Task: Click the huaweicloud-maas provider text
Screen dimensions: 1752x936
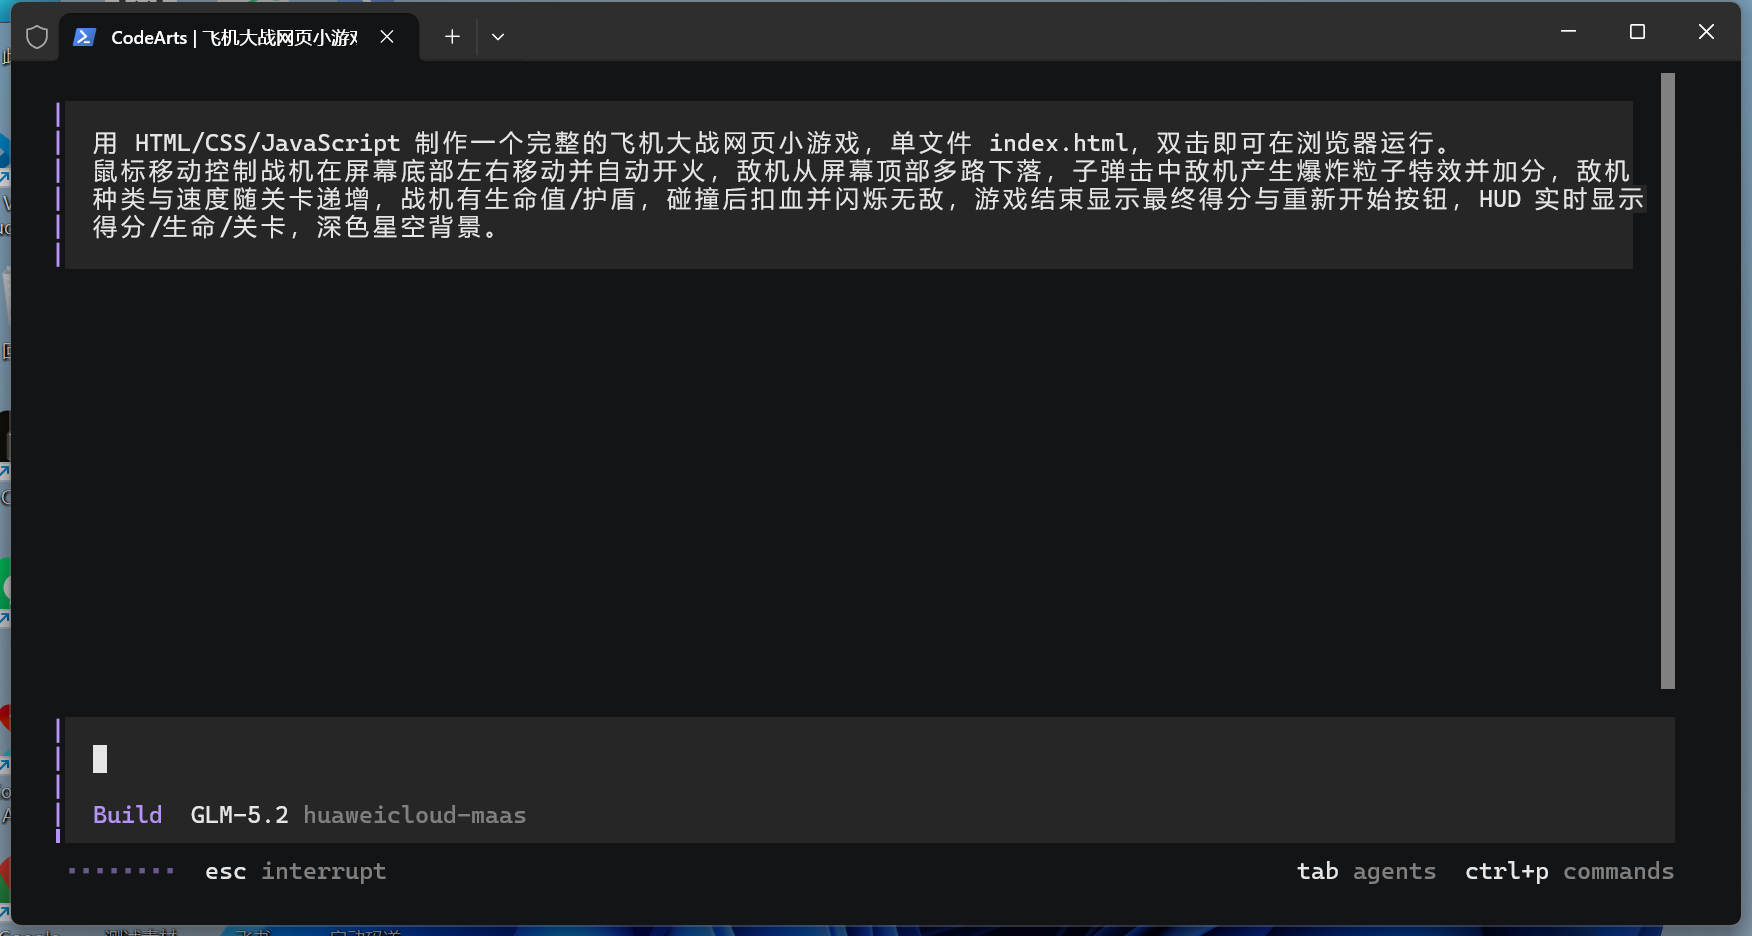Action: point(415,815)
